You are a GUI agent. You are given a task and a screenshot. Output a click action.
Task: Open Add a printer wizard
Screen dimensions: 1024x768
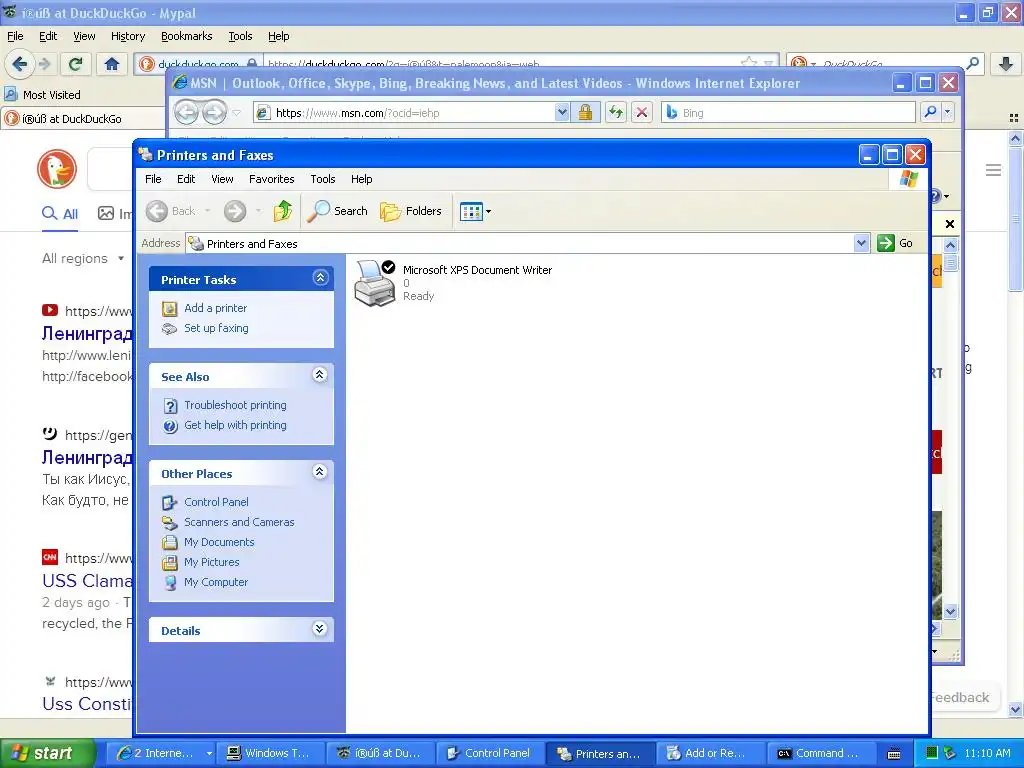pos(215,308)
